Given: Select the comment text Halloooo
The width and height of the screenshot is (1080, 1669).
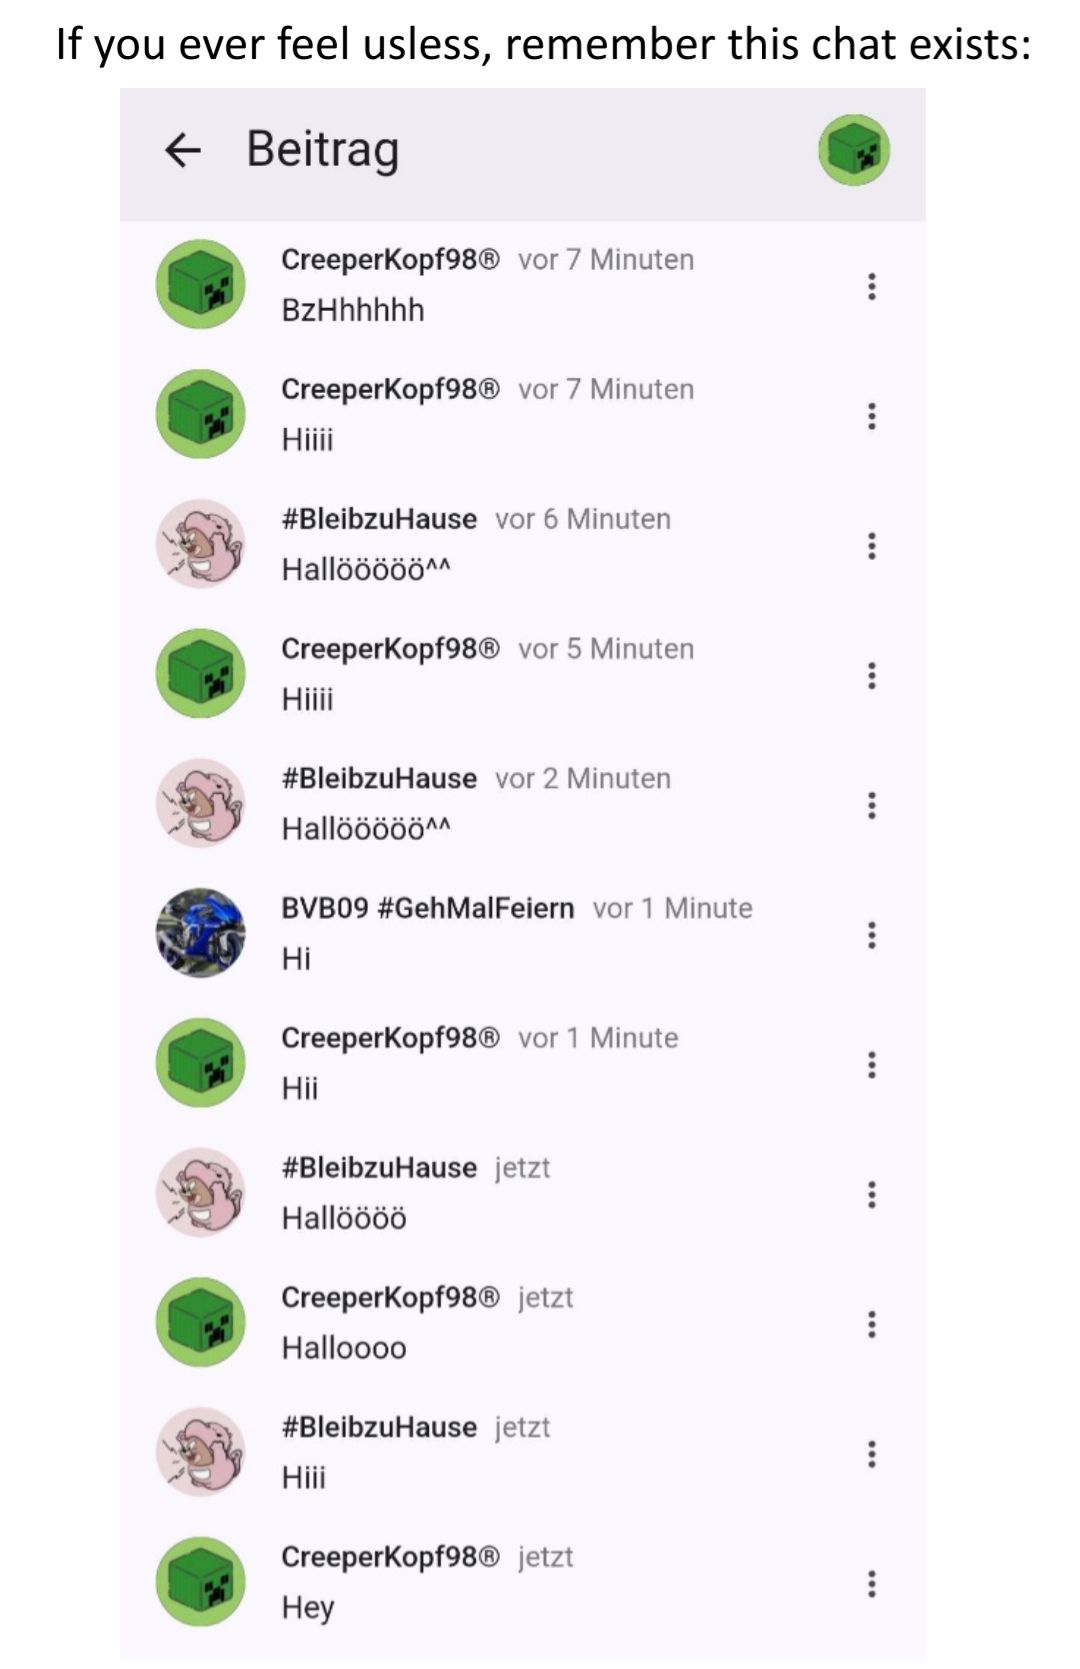Looking at the screenshot, I should pos(344,1348).
